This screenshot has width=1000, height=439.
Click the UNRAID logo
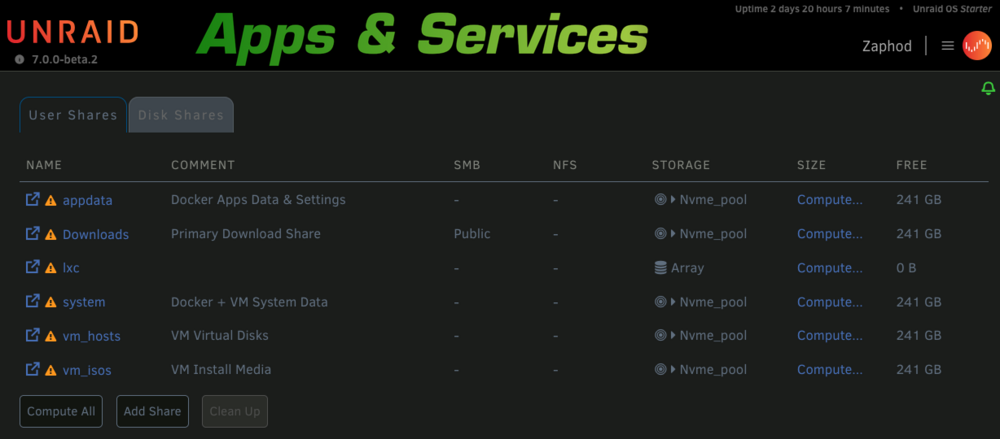(73, 31)
